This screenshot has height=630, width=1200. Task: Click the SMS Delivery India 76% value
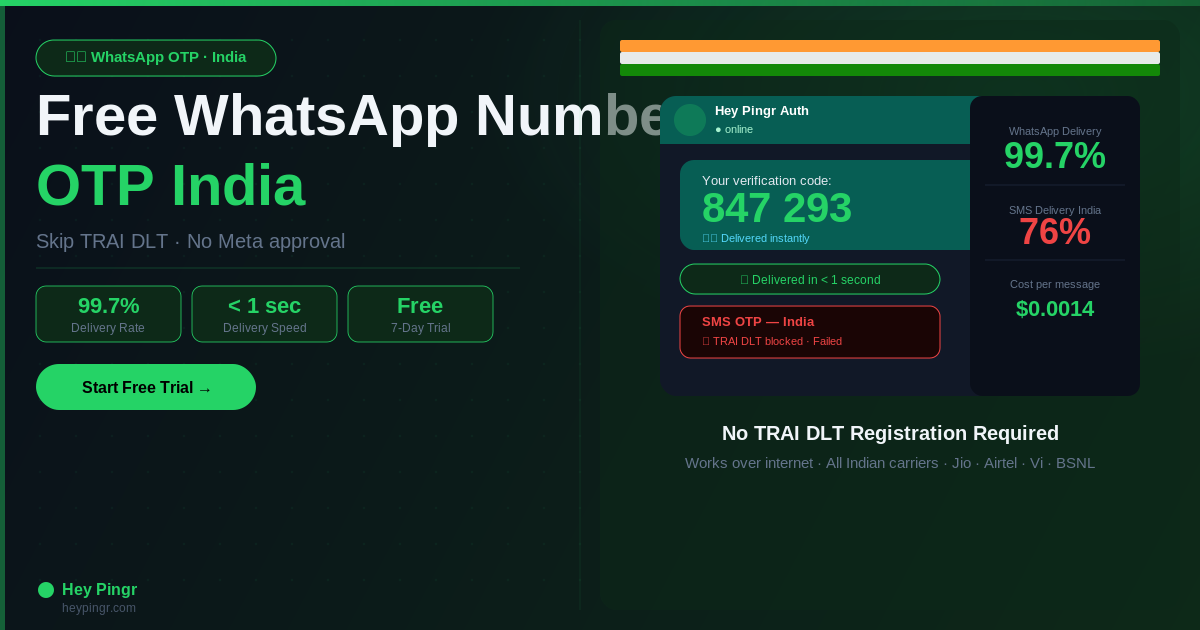1054,232
